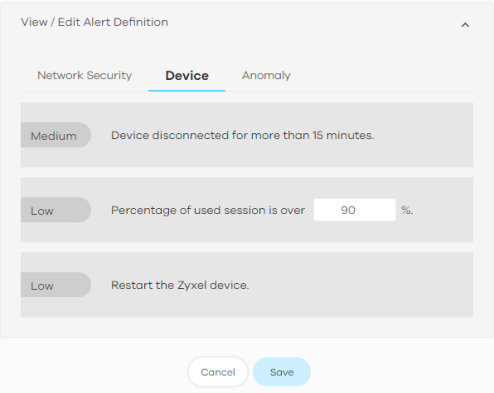This screenshot has width=494, height=393.
Task: Click the 'Percentage of used session is over' label
Action: coord(208,211)
